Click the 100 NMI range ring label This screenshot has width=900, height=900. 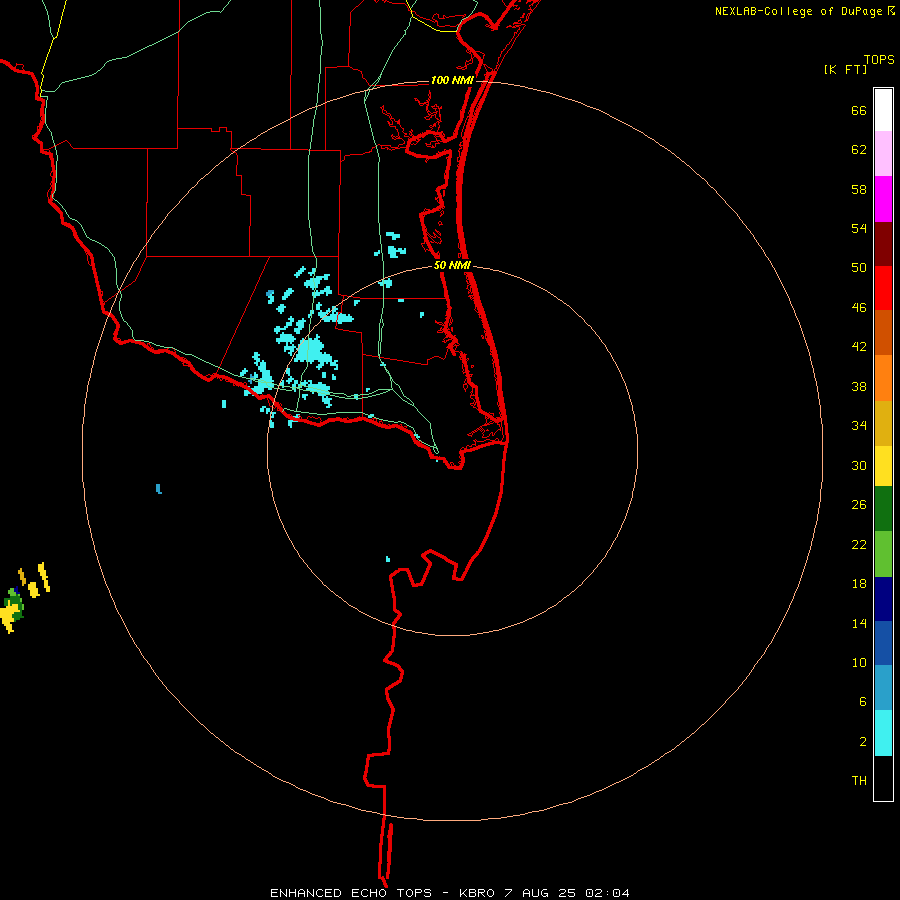(452, 80)
